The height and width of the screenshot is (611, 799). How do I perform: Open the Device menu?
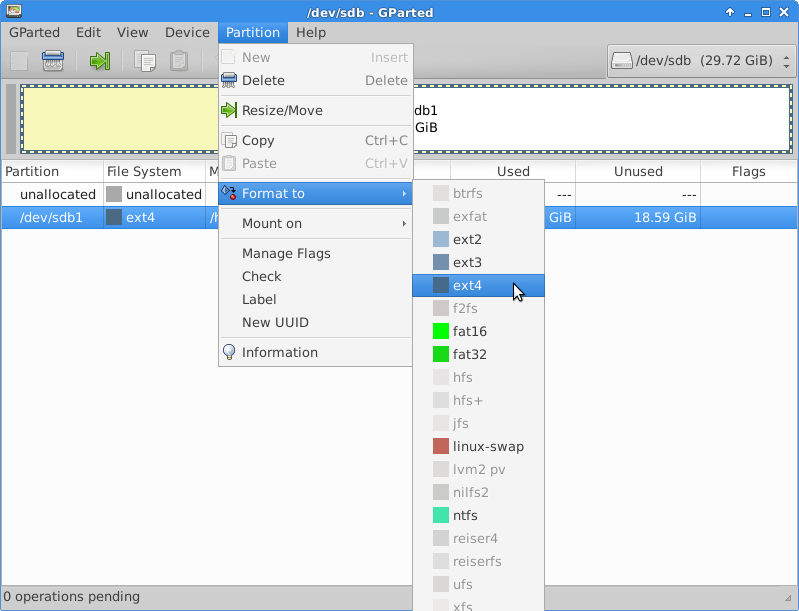(x=187, y=33)
